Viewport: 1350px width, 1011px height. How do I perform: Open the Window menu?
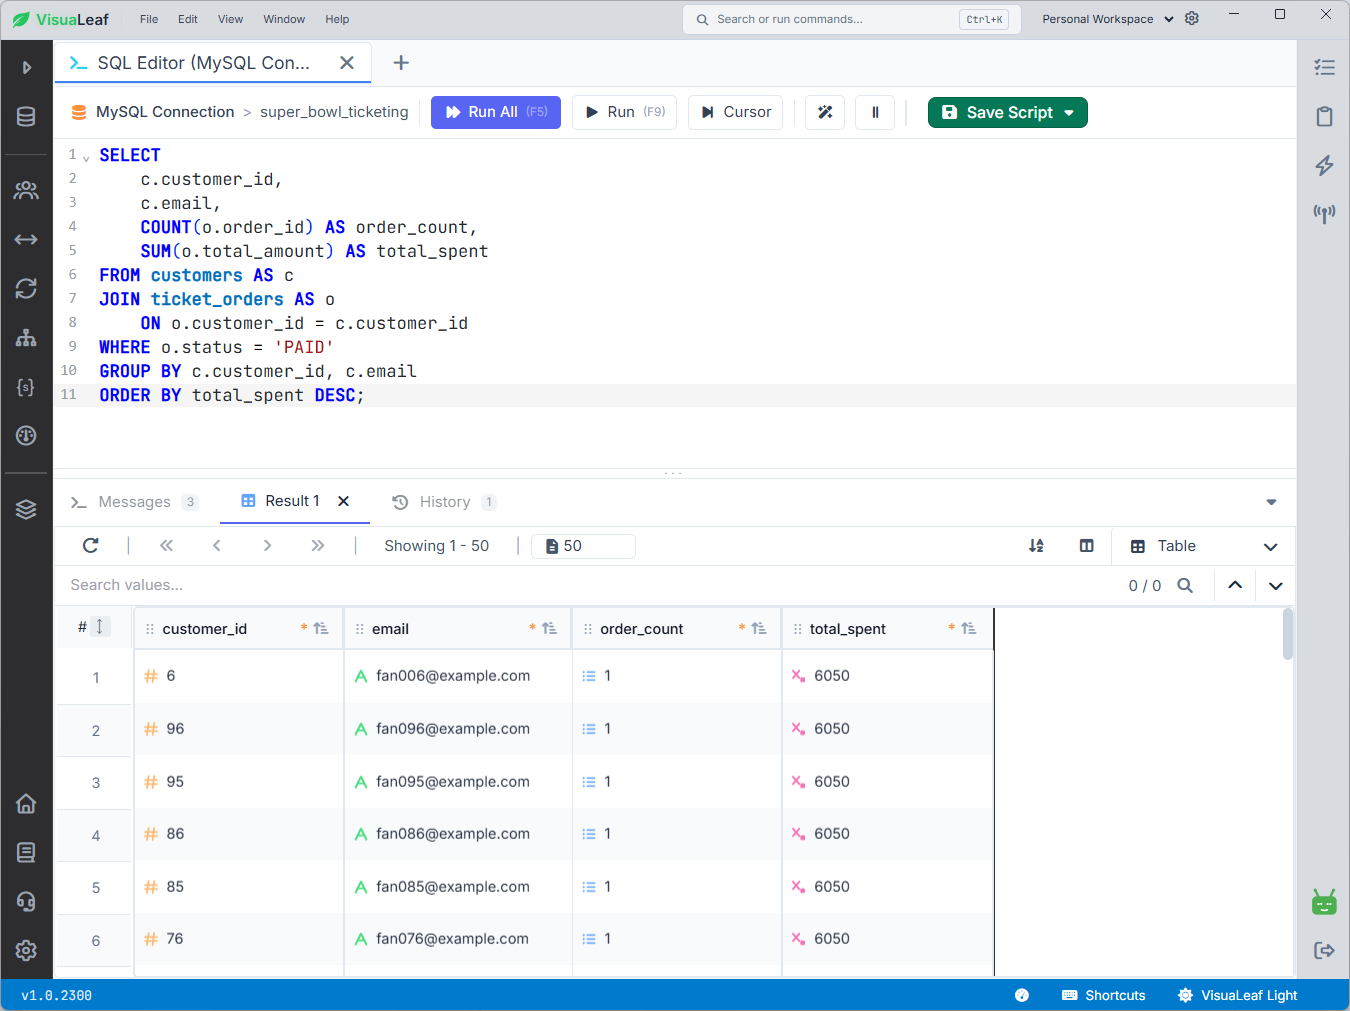tap(284, 19)
